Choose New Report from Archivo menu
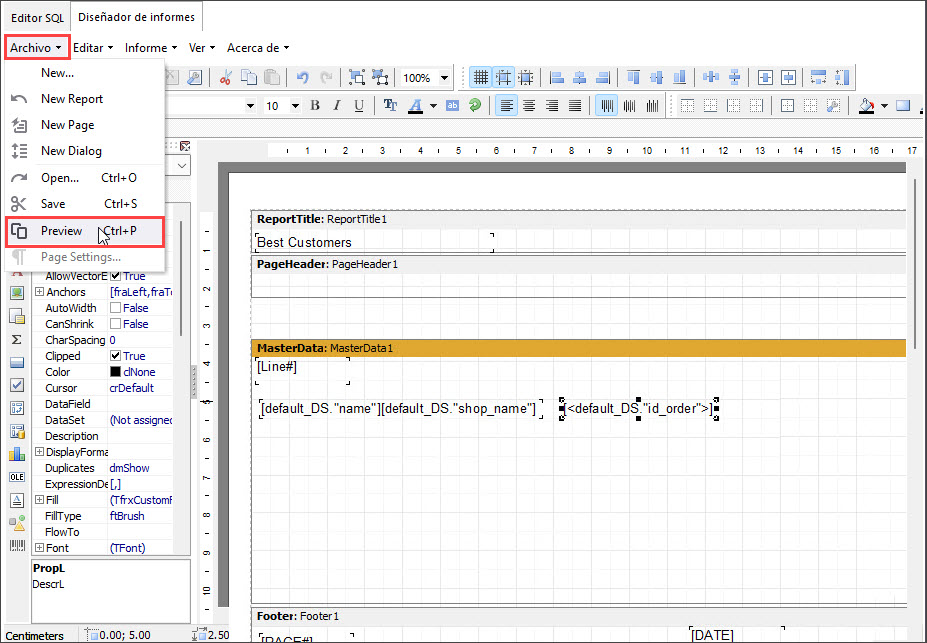927x643 pixels. (x=84, y=99)
